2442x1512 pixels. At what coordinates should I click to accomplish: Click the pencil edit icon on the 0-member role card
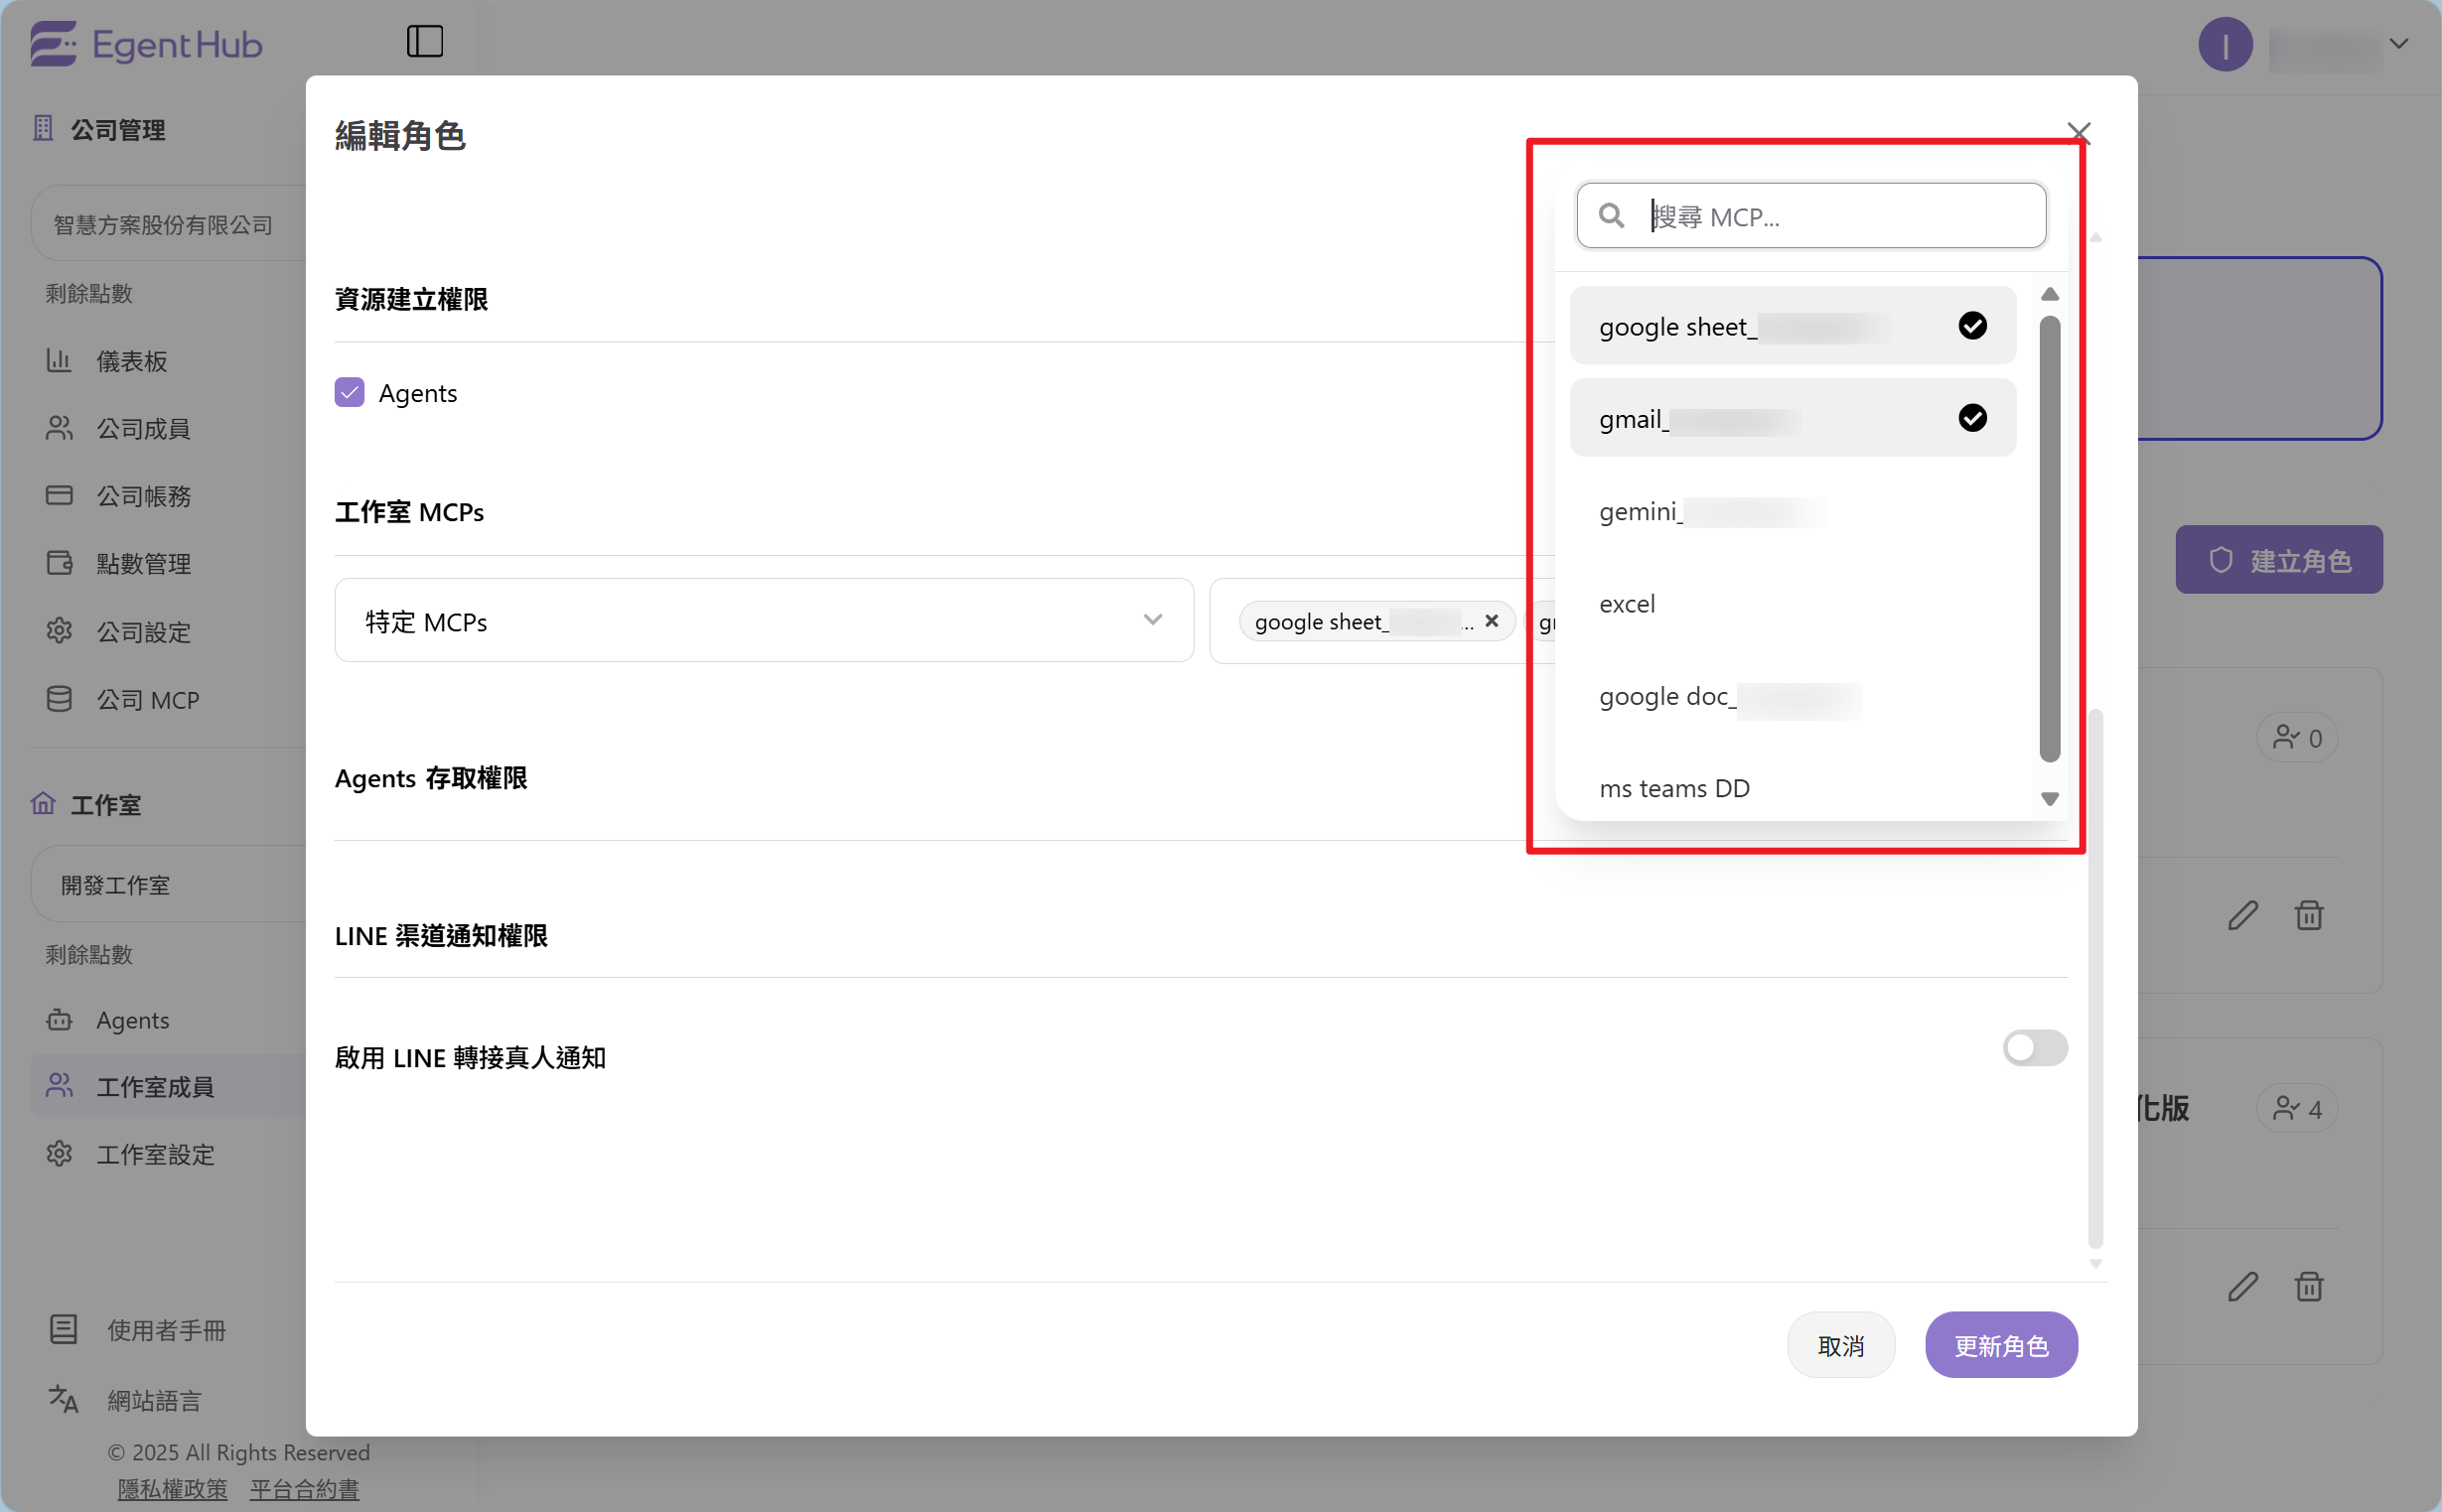2242,915
